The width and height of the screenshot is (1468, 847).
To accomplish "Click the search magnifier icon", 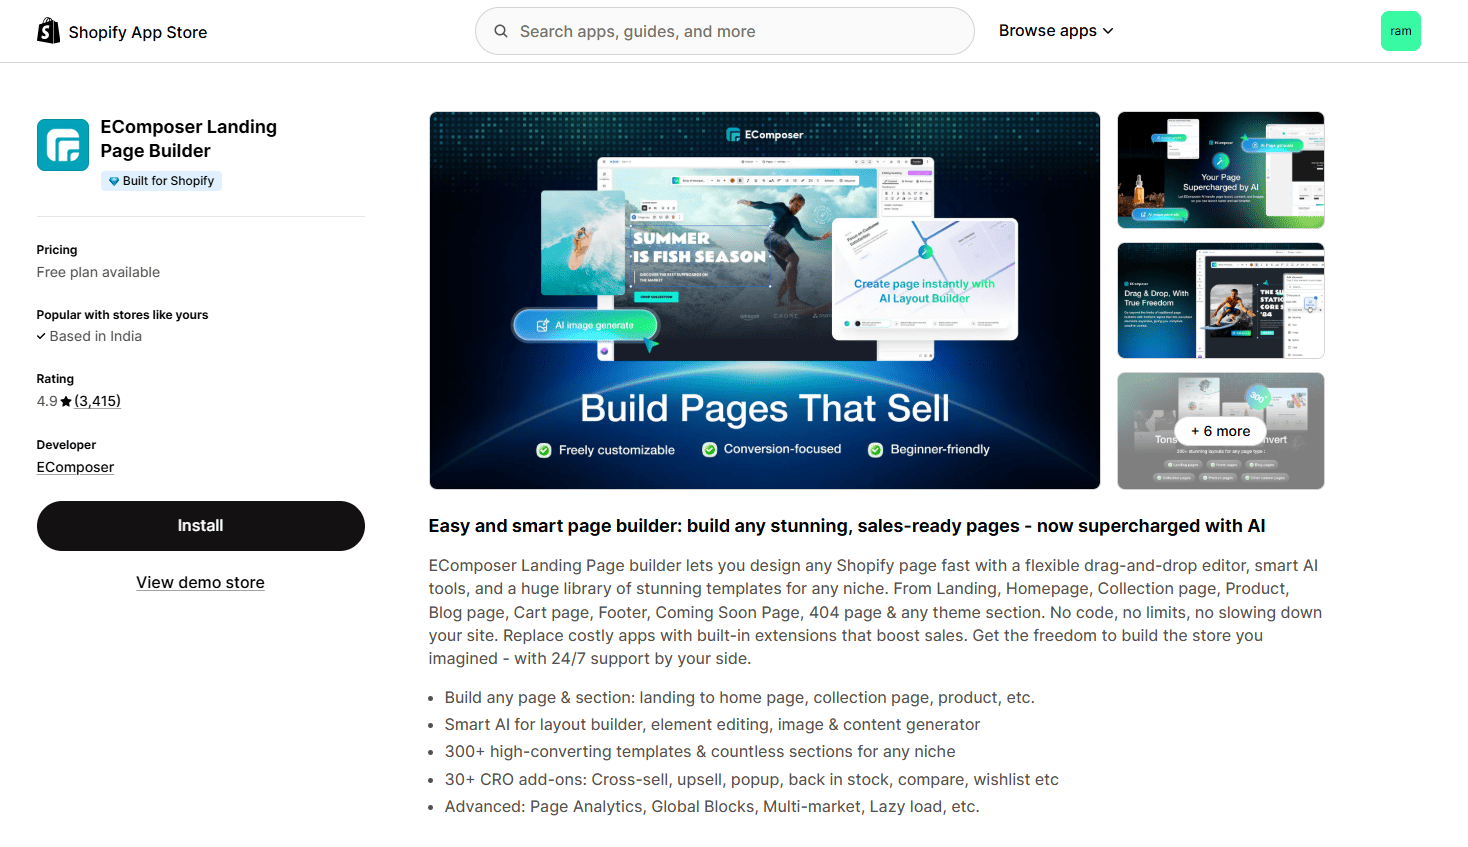I will tap(501, 31).
